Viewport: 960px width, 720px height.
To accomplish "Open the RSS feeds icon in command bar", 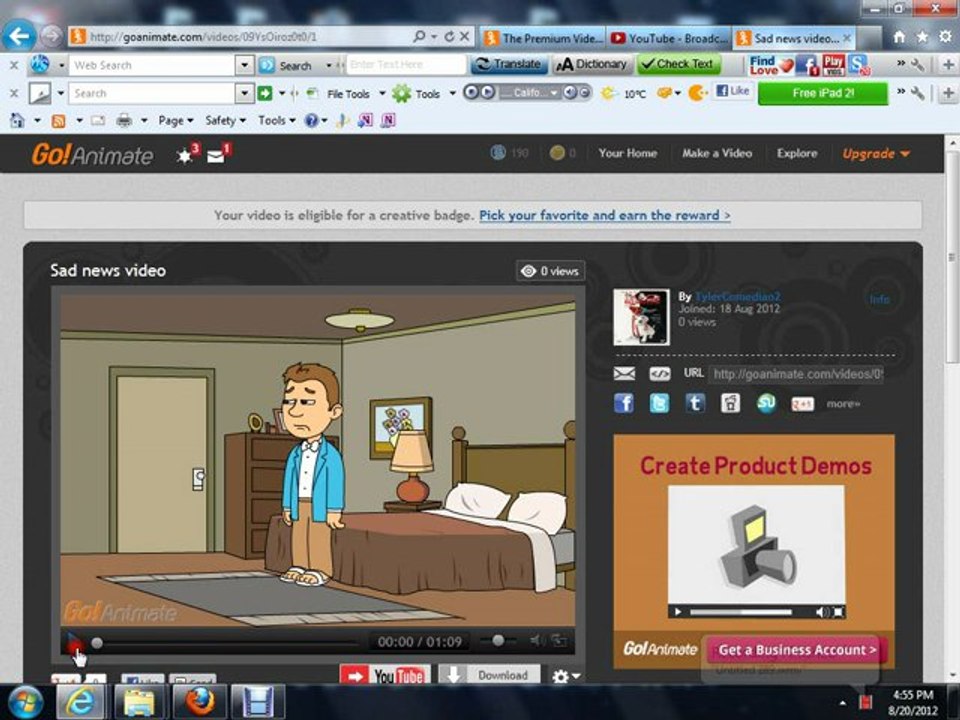I will (x=58, y=121).
